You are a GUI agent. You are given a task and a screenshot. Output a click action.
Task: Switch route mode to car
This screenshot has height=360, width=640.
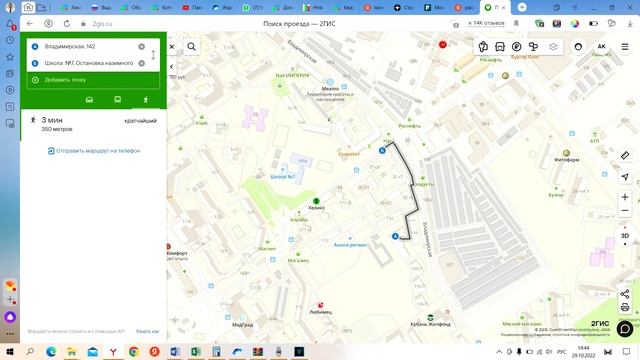click(x=89, y=100)
